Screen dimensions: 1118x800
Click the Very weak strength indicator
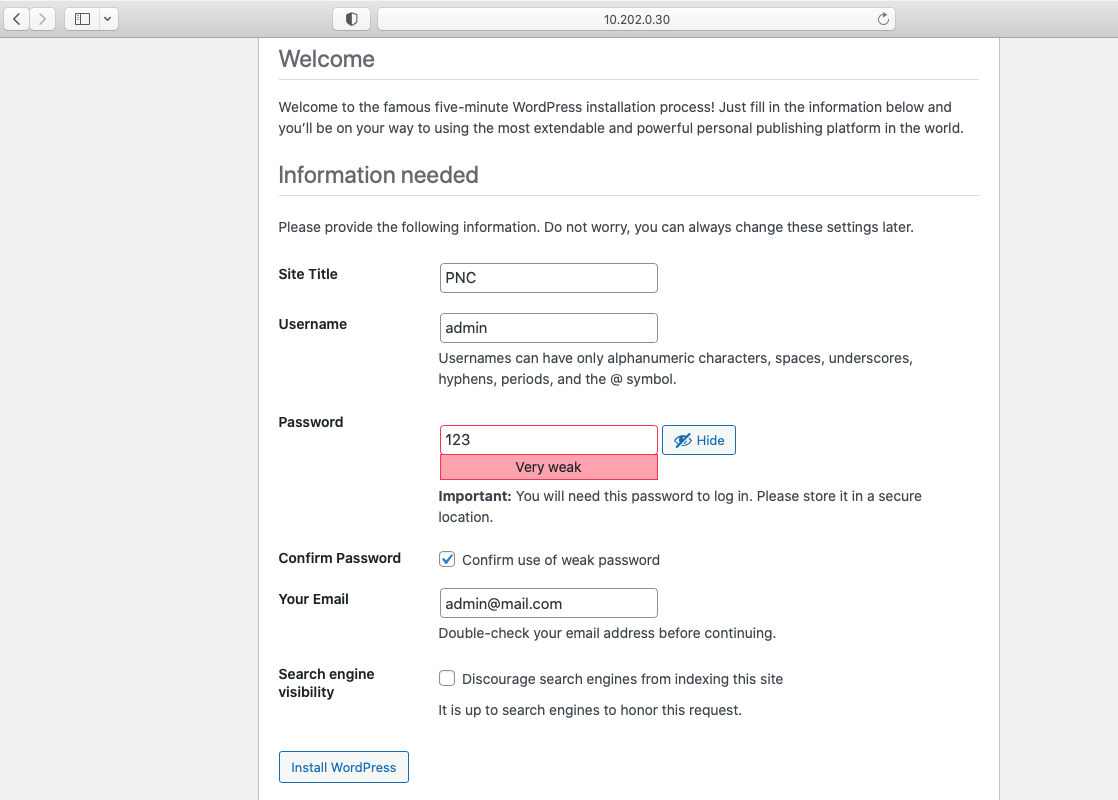(x=548, y=467)
